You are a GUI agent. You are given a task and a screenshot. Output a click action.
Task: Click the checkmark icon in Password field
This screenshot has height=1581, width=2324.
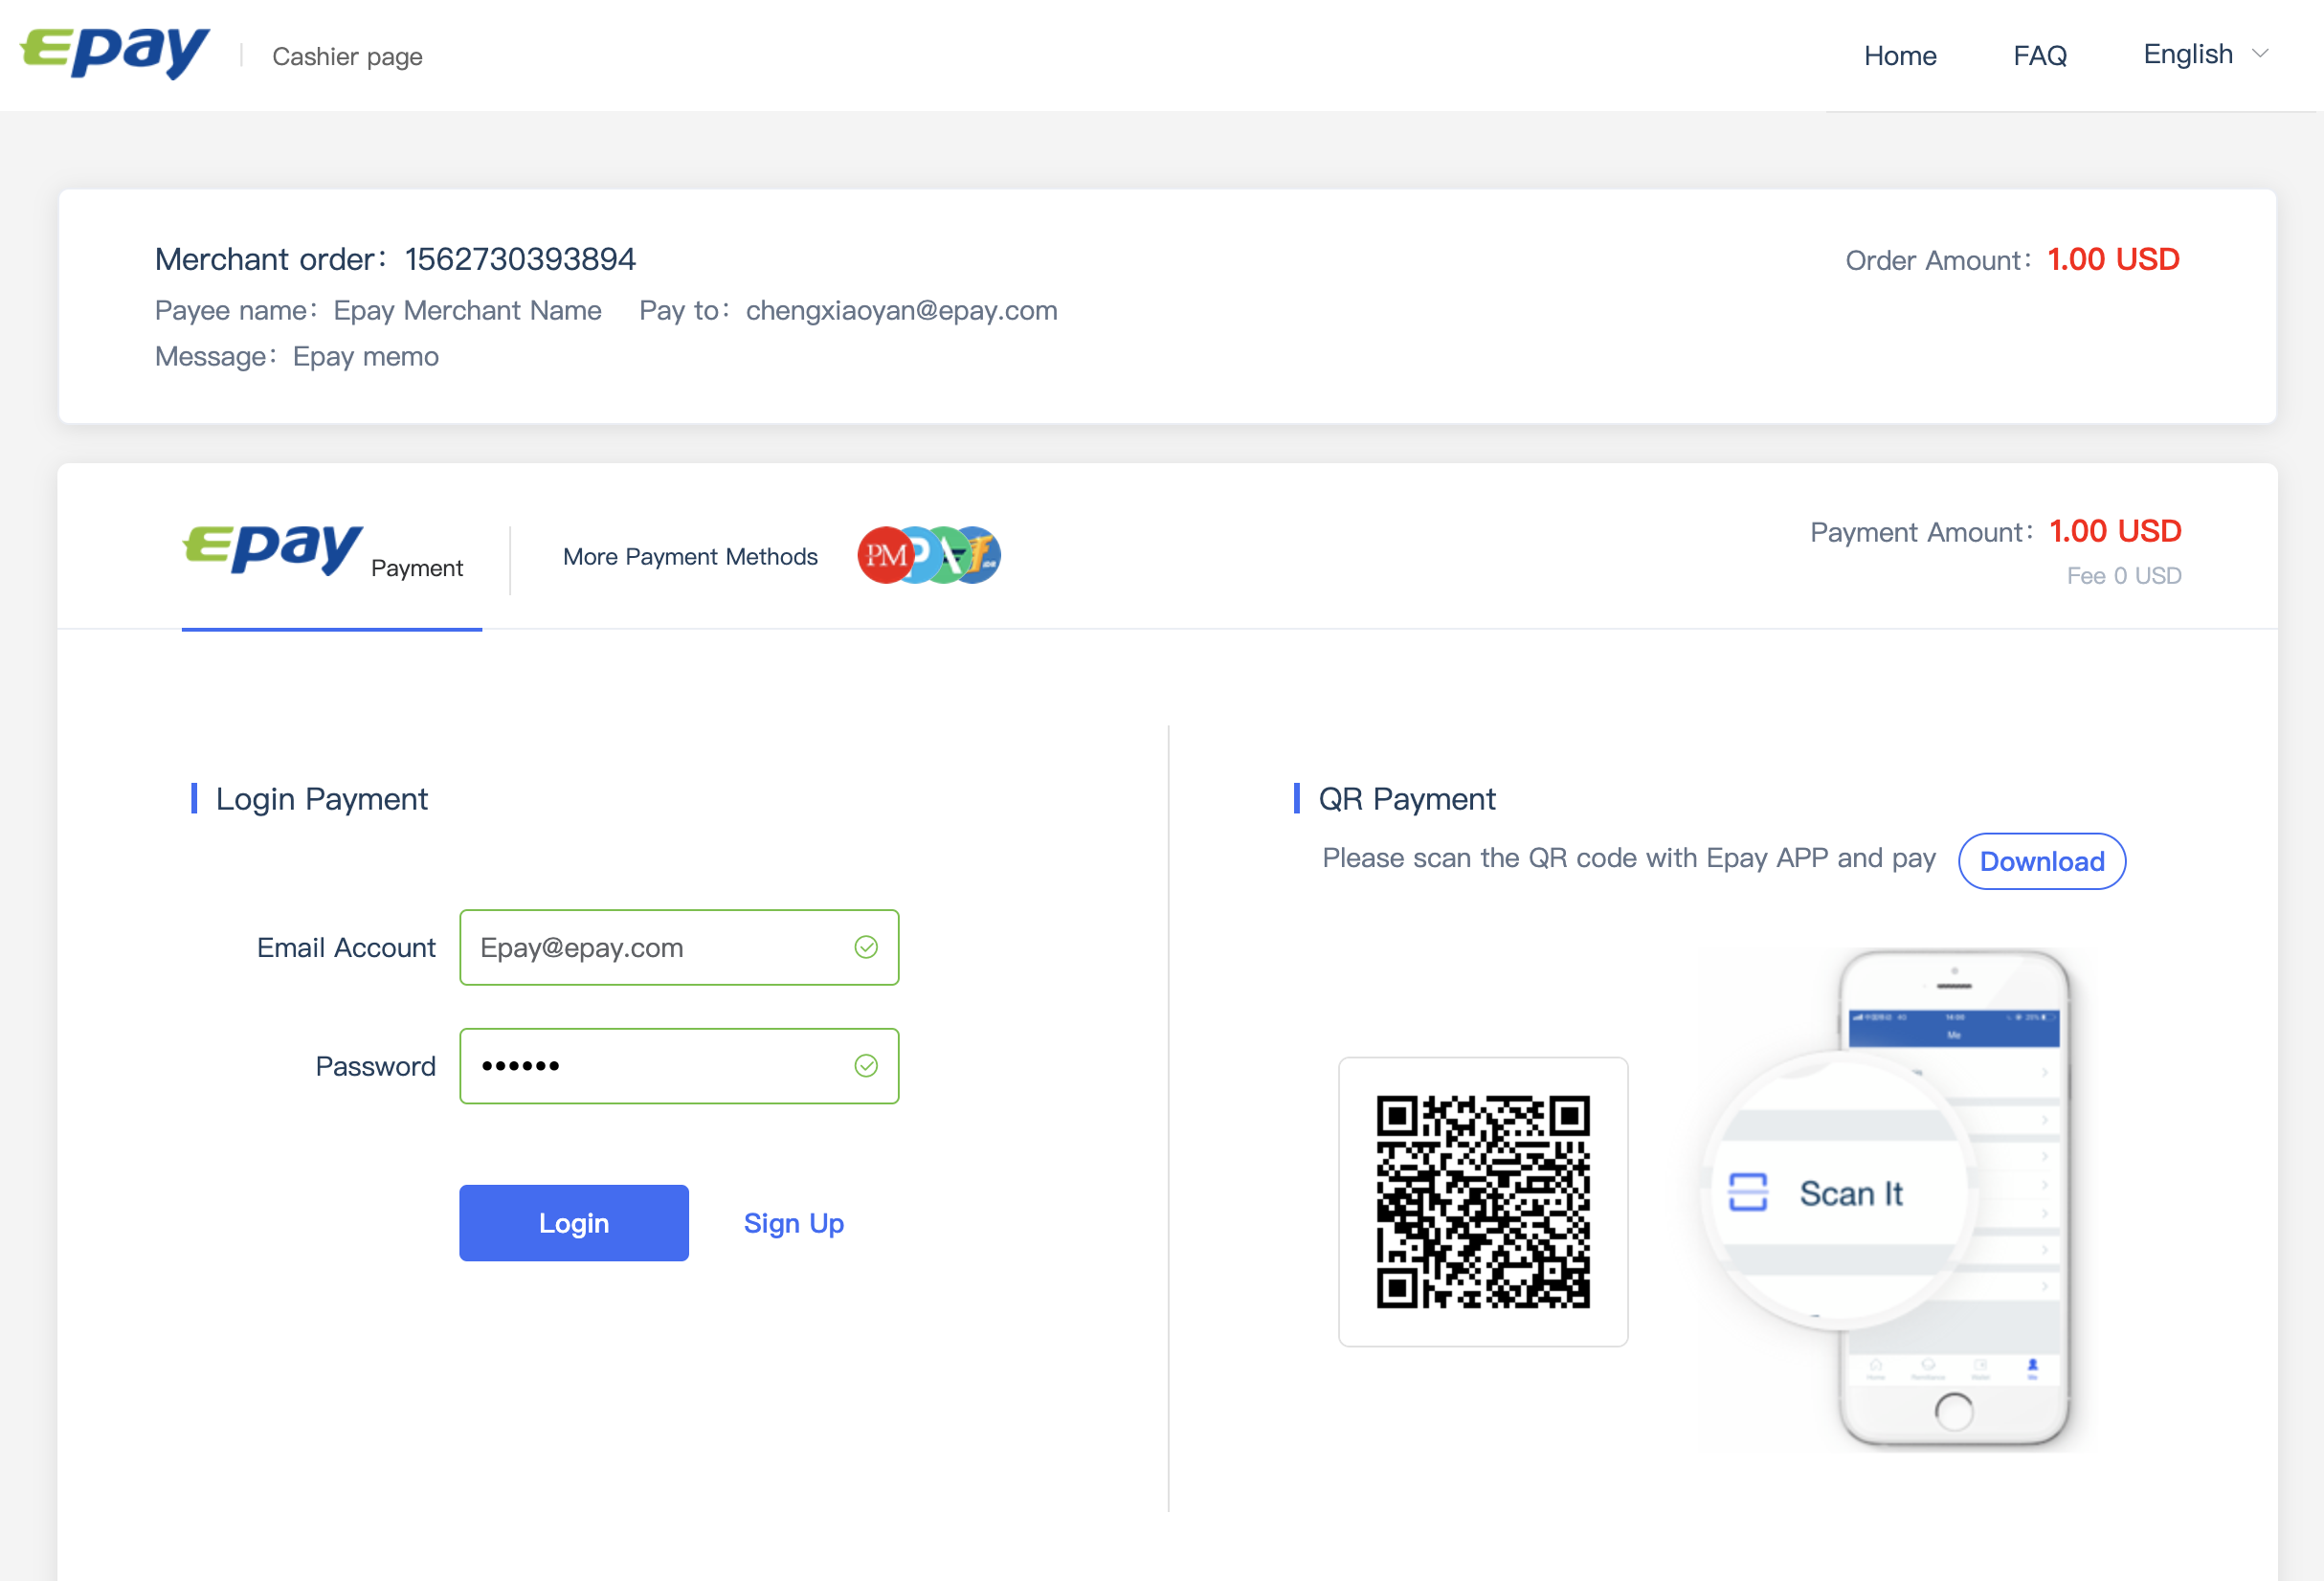pos(866,1066)
